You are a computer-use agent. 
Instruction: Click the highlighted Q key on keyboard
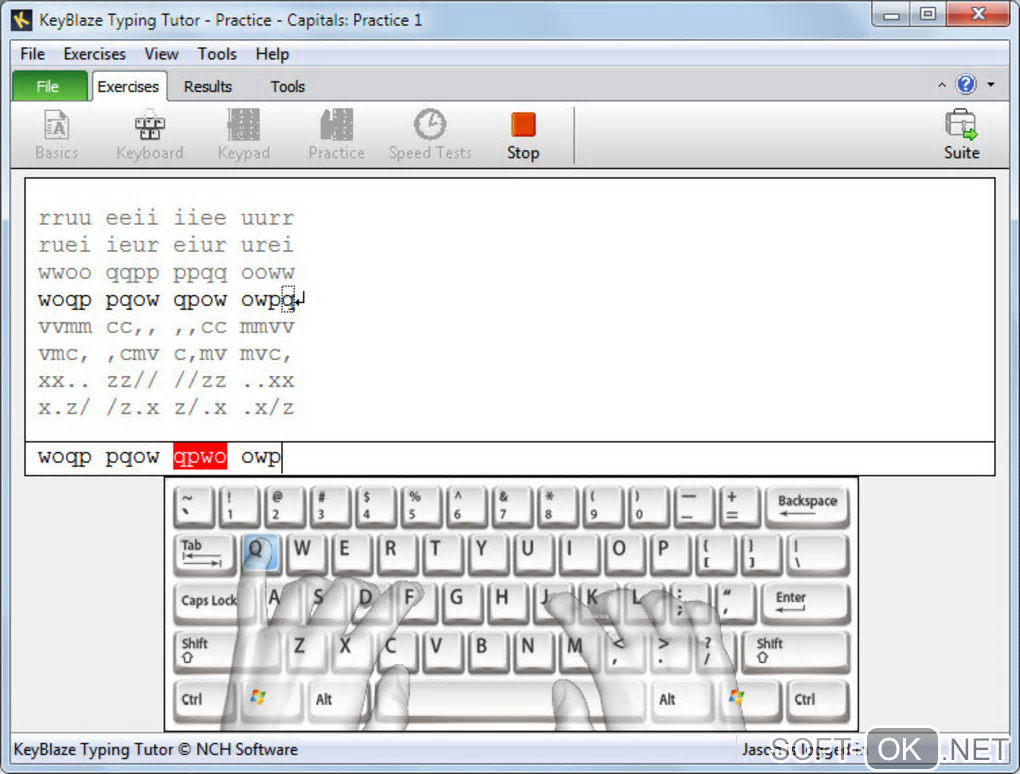pyautogui.click(x=260, y=554)
